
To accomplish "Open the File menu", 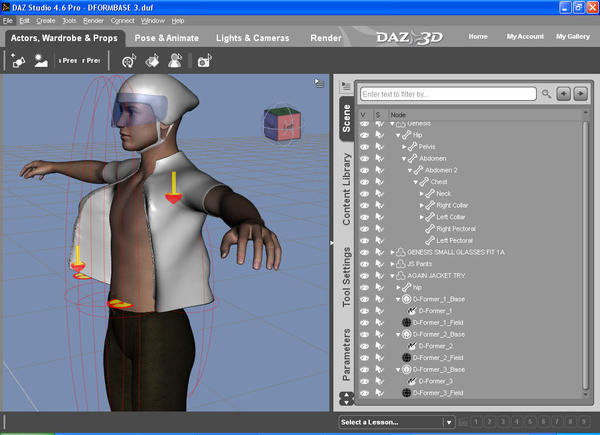I will point(8,21).
